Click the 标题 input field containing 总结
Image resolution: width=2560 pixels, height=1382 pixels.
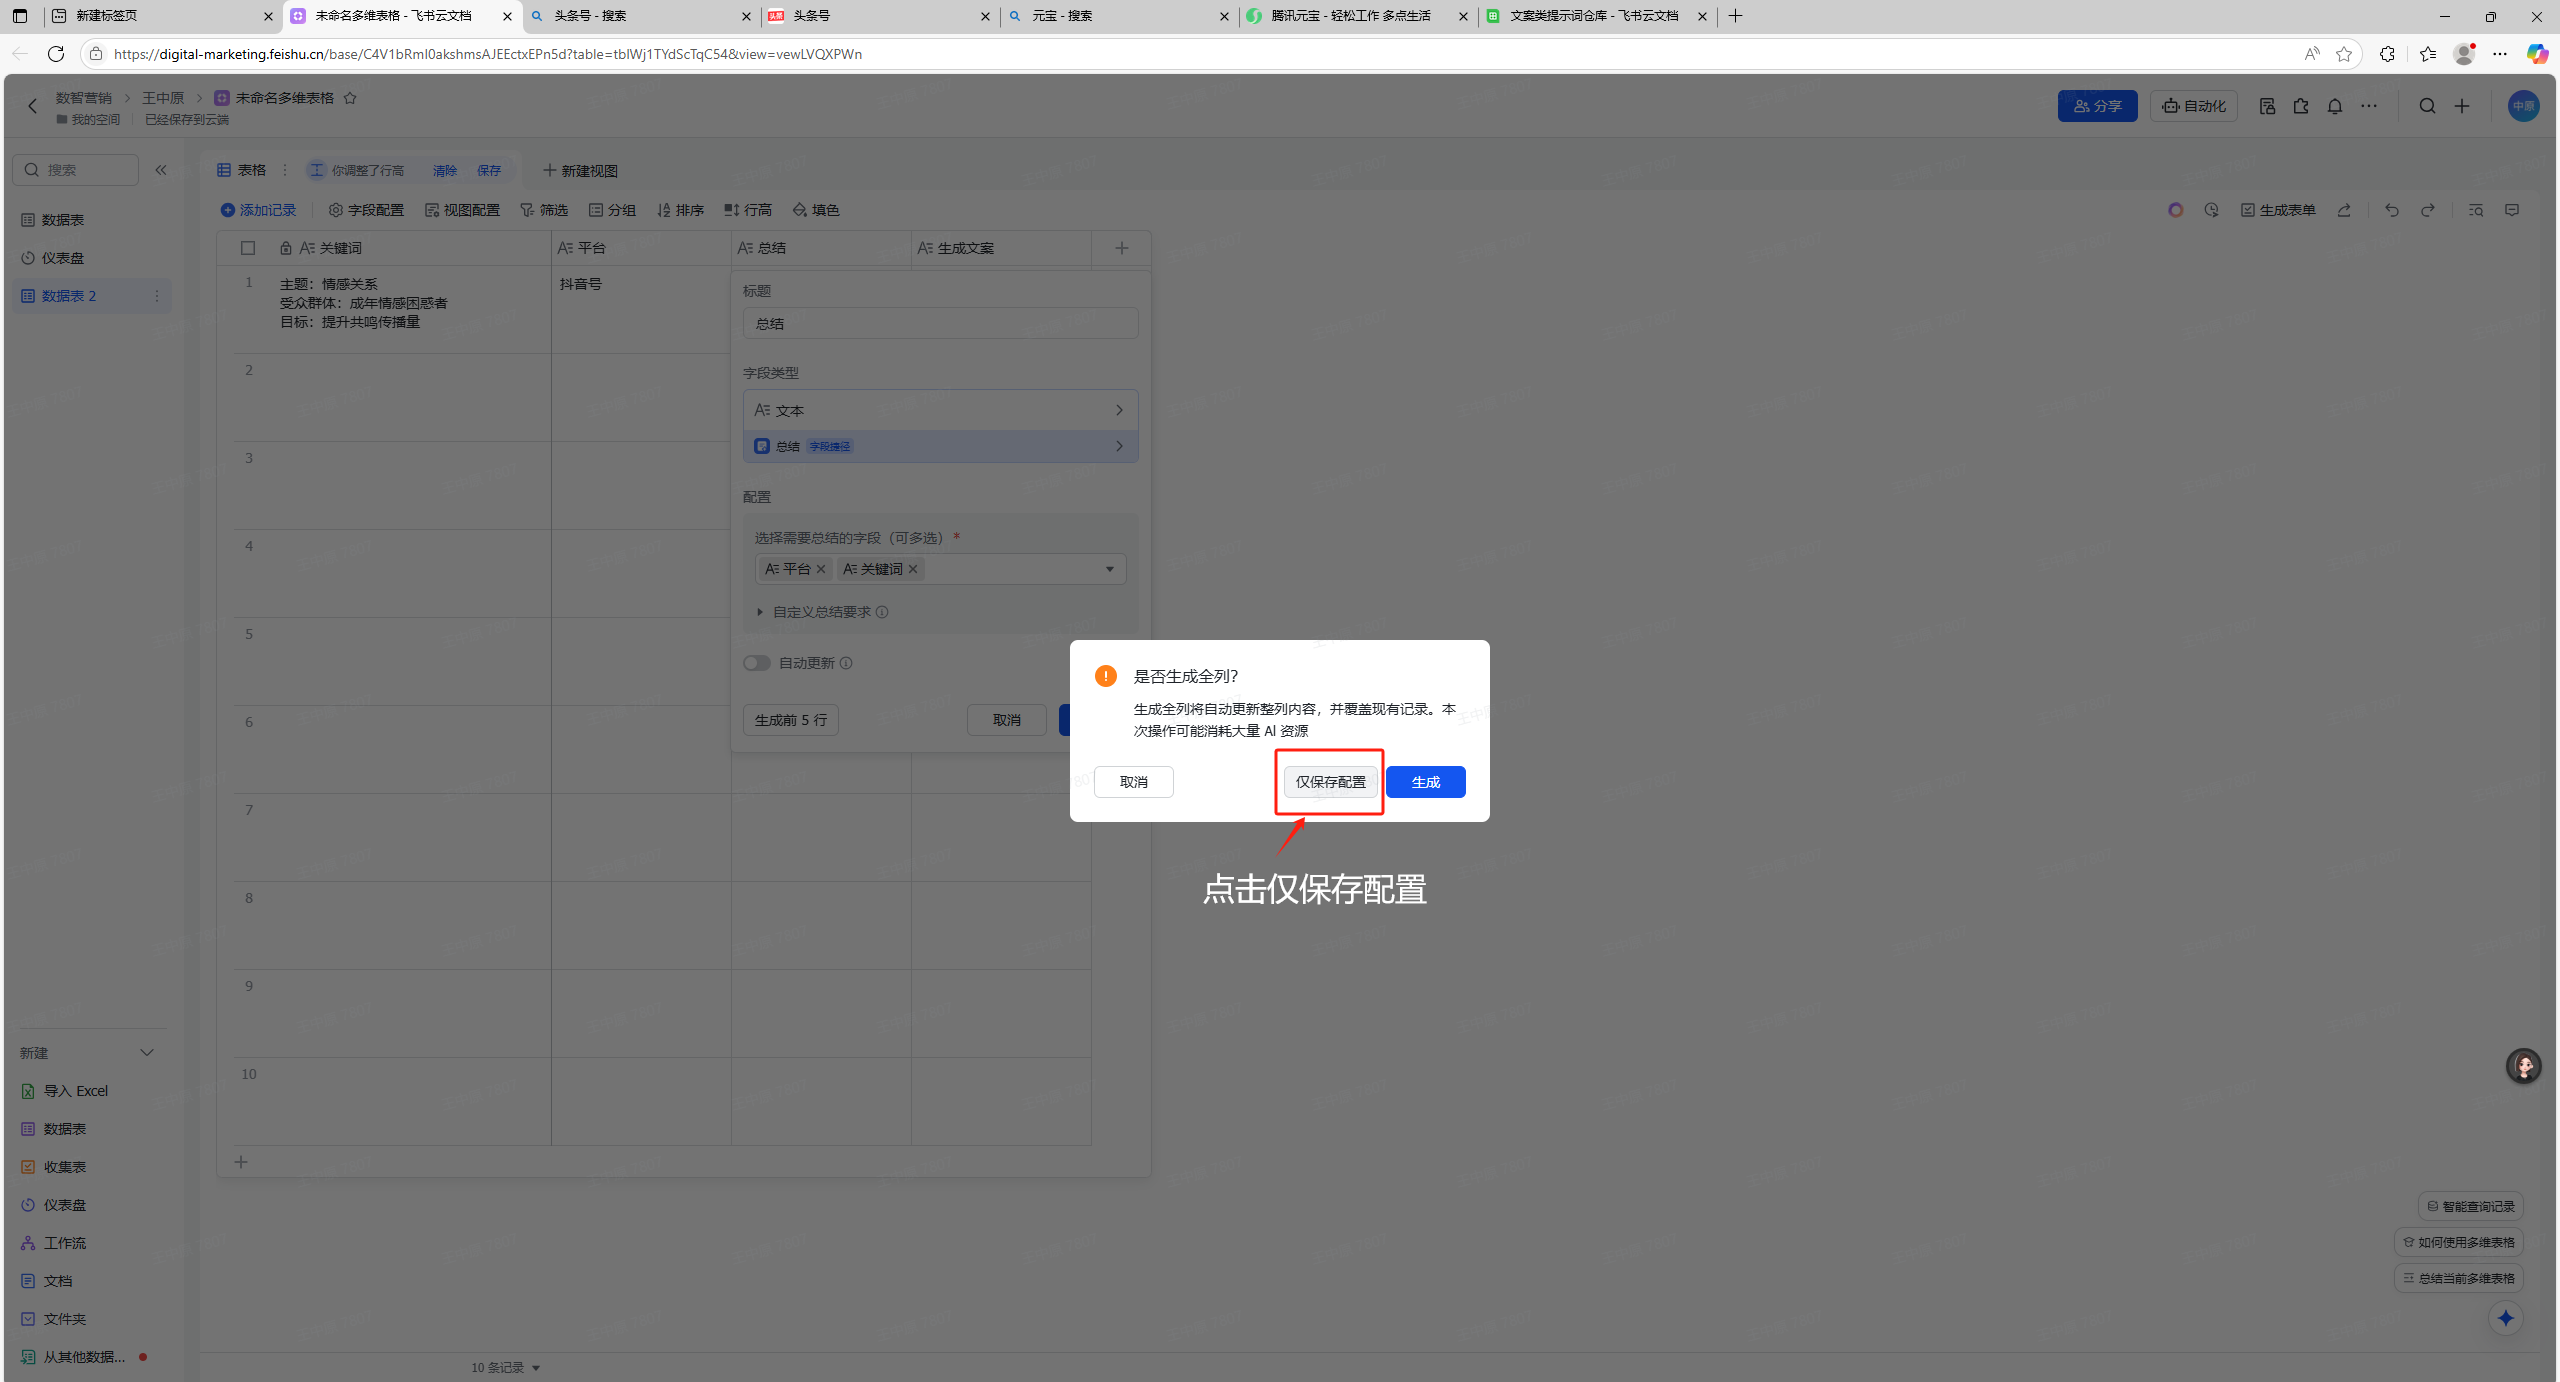click(940, 324)
